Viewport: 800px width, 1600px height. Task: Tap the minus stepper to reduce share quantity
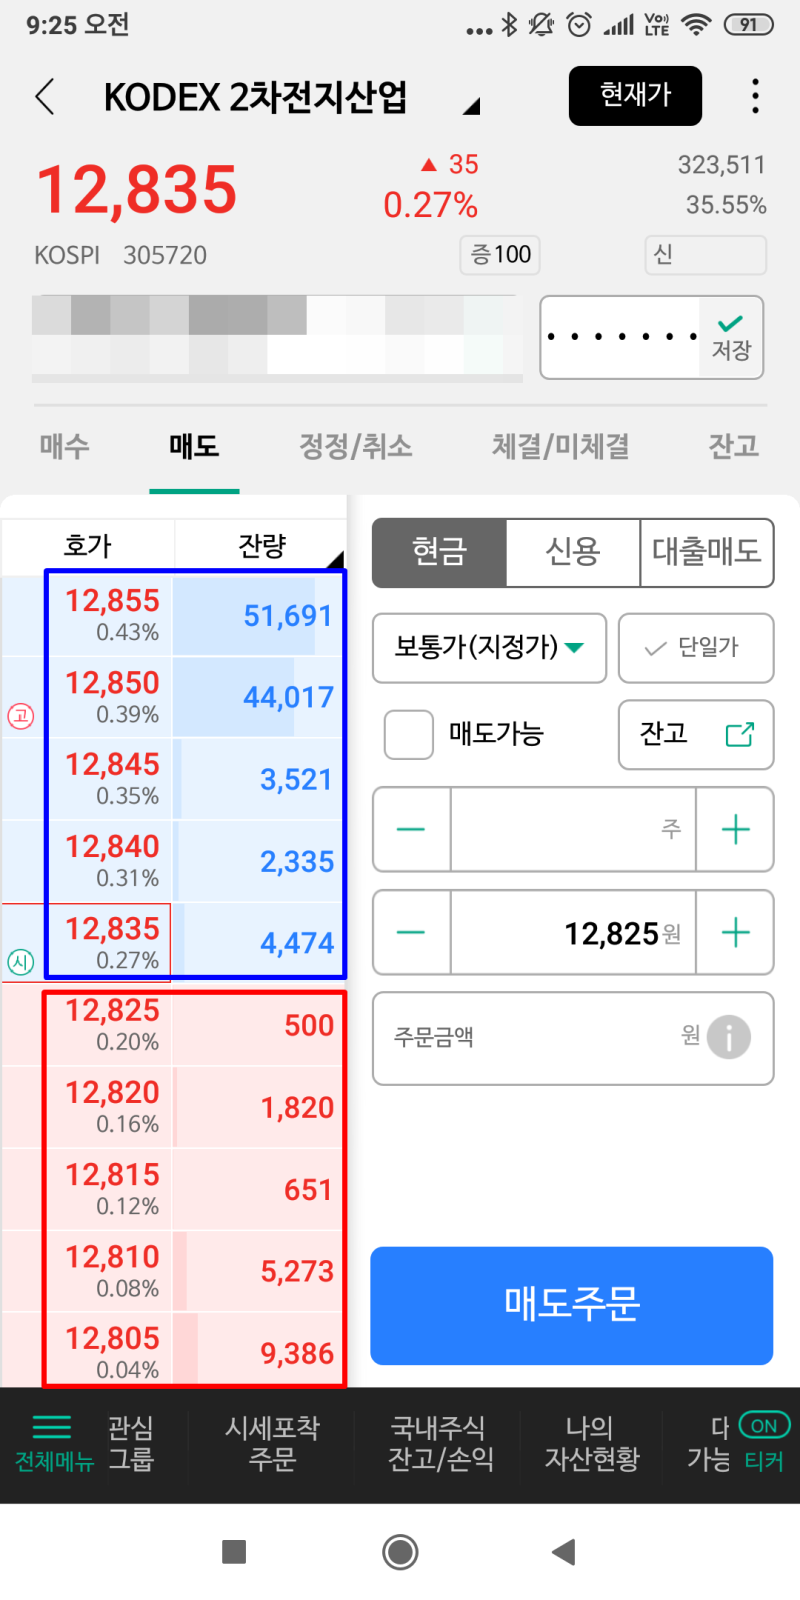410,830
